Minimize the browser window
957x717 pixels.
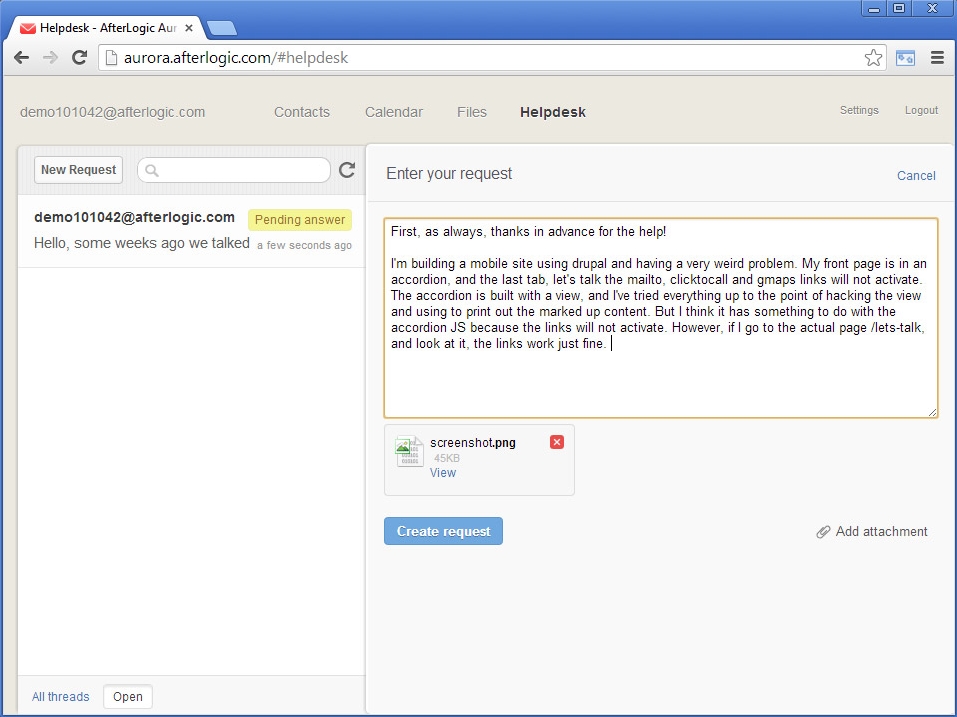pos(874,9)
